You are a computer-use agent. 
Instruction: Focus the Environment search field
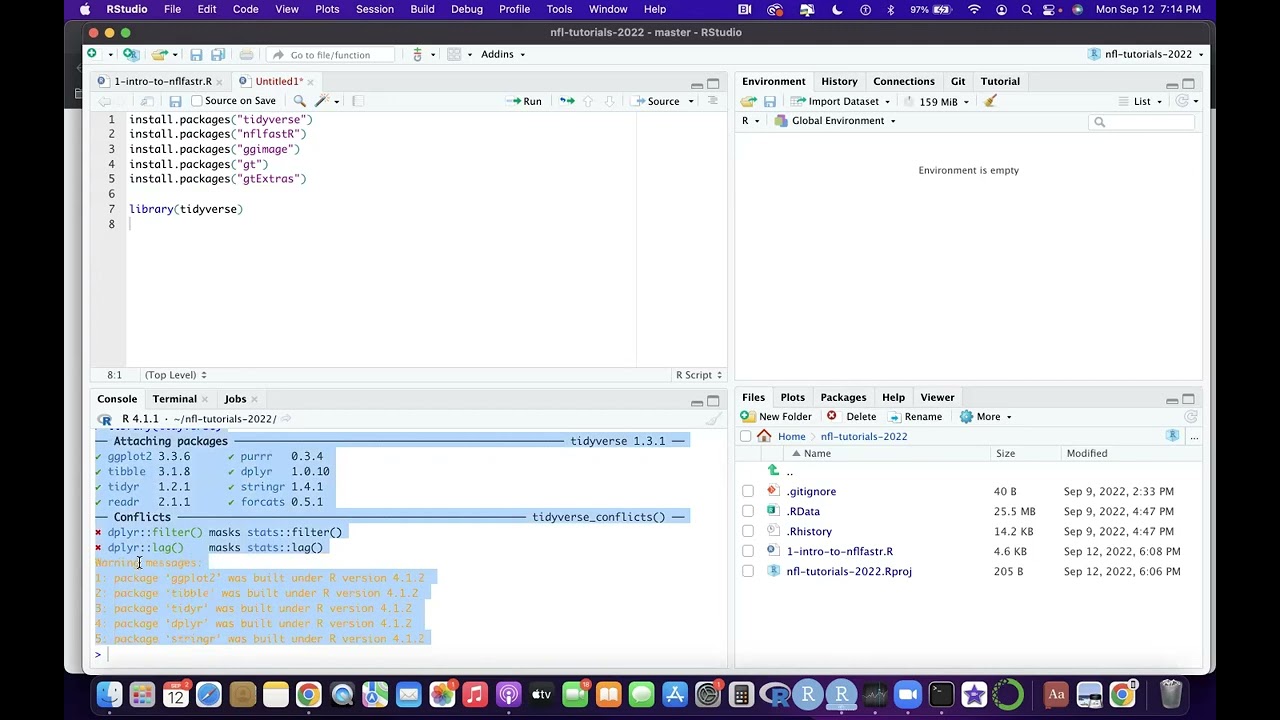tap(1143, 122)
